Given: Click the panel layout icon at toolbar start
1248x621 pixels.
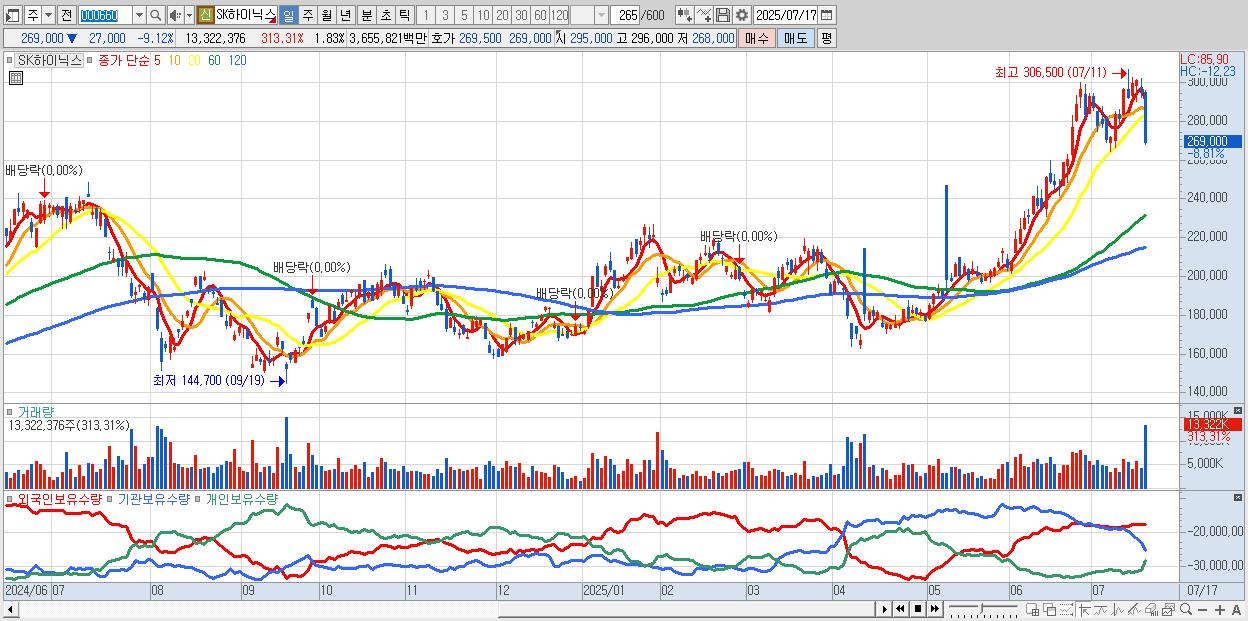Looking at the screenshot, I should click(x=11, y=15).
